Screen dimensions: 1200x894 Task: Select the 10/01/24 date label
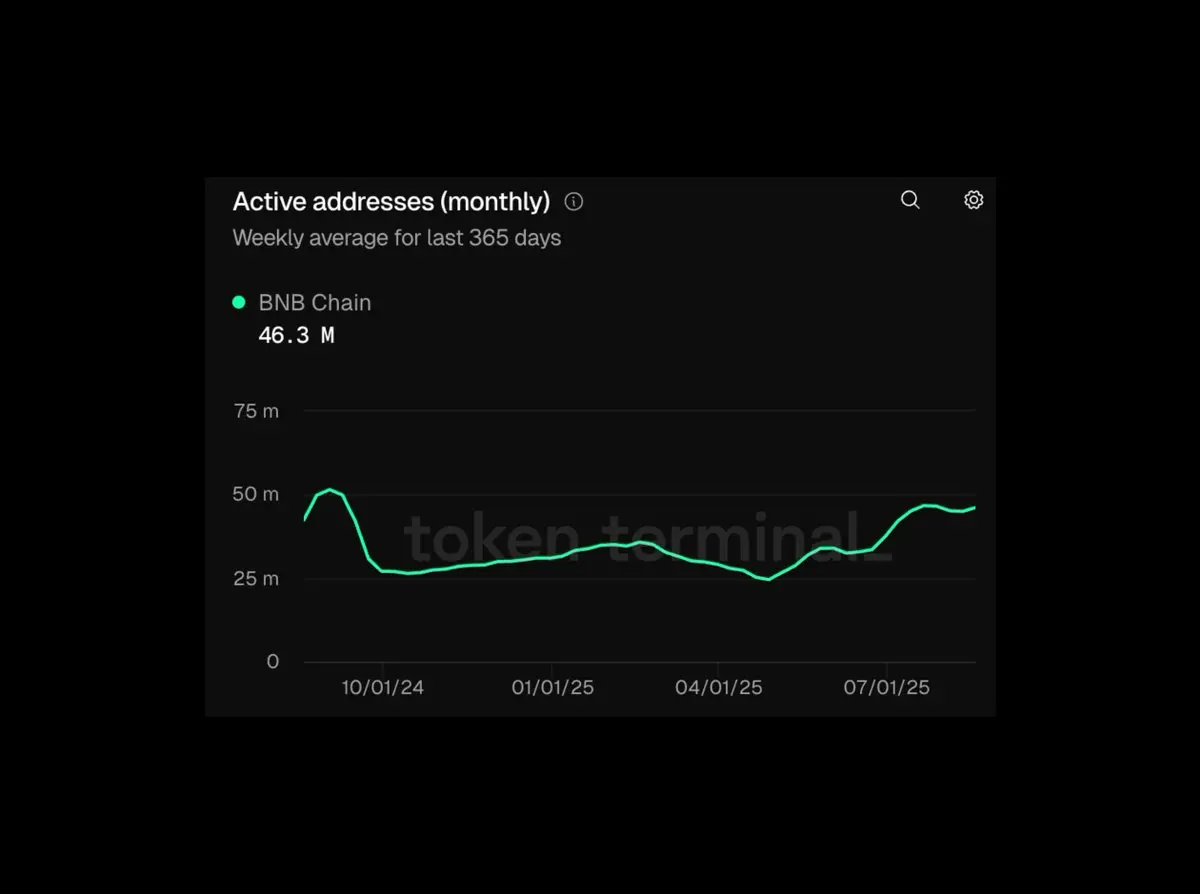pos(383,688)
